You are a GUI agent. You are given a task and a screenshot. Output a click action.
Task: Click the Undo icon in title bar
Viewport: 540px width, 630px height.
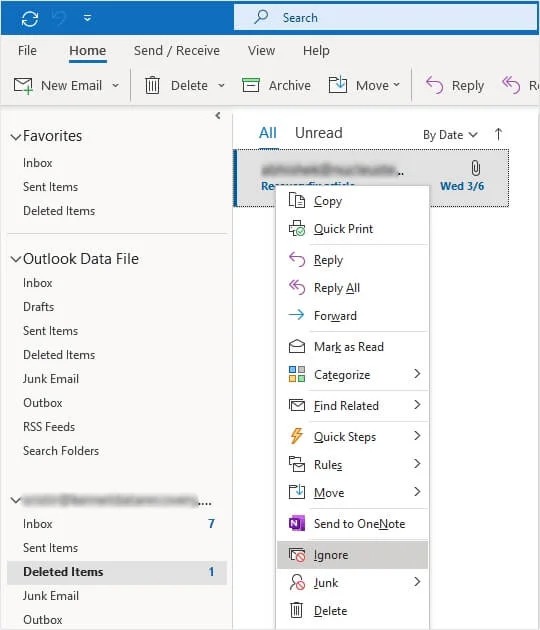(59, 18)
